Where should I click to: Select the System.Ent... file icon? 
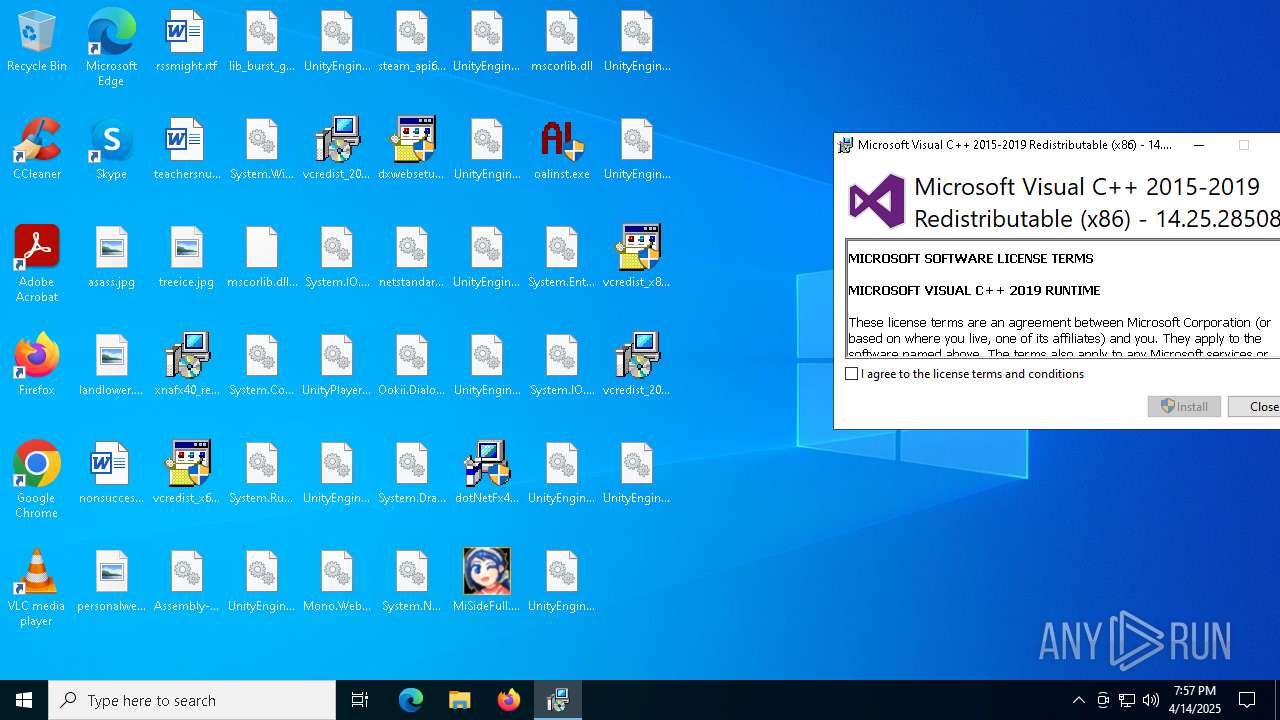[561, 258]
